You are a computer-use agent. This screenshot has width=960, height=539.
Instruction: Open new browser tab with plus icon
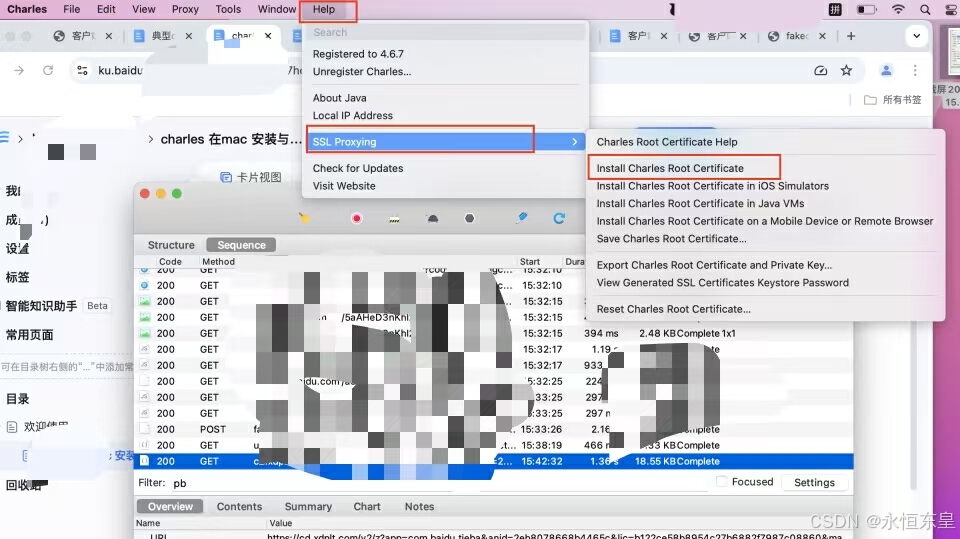(x=851, y=36)
